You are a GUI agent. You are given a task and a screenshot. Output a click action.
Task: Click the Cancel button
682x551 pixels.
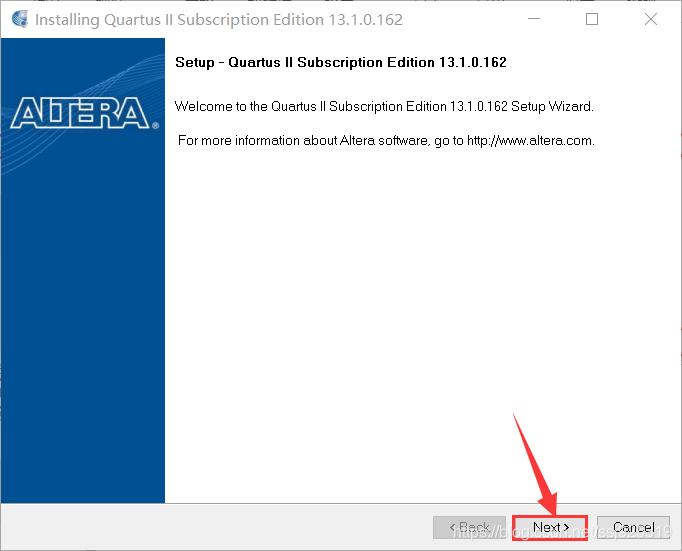[x=633, y=528]
